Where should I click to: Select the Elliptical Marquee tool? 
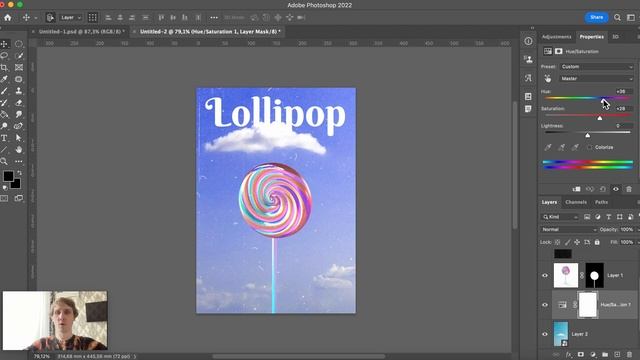tap(19, 44)
